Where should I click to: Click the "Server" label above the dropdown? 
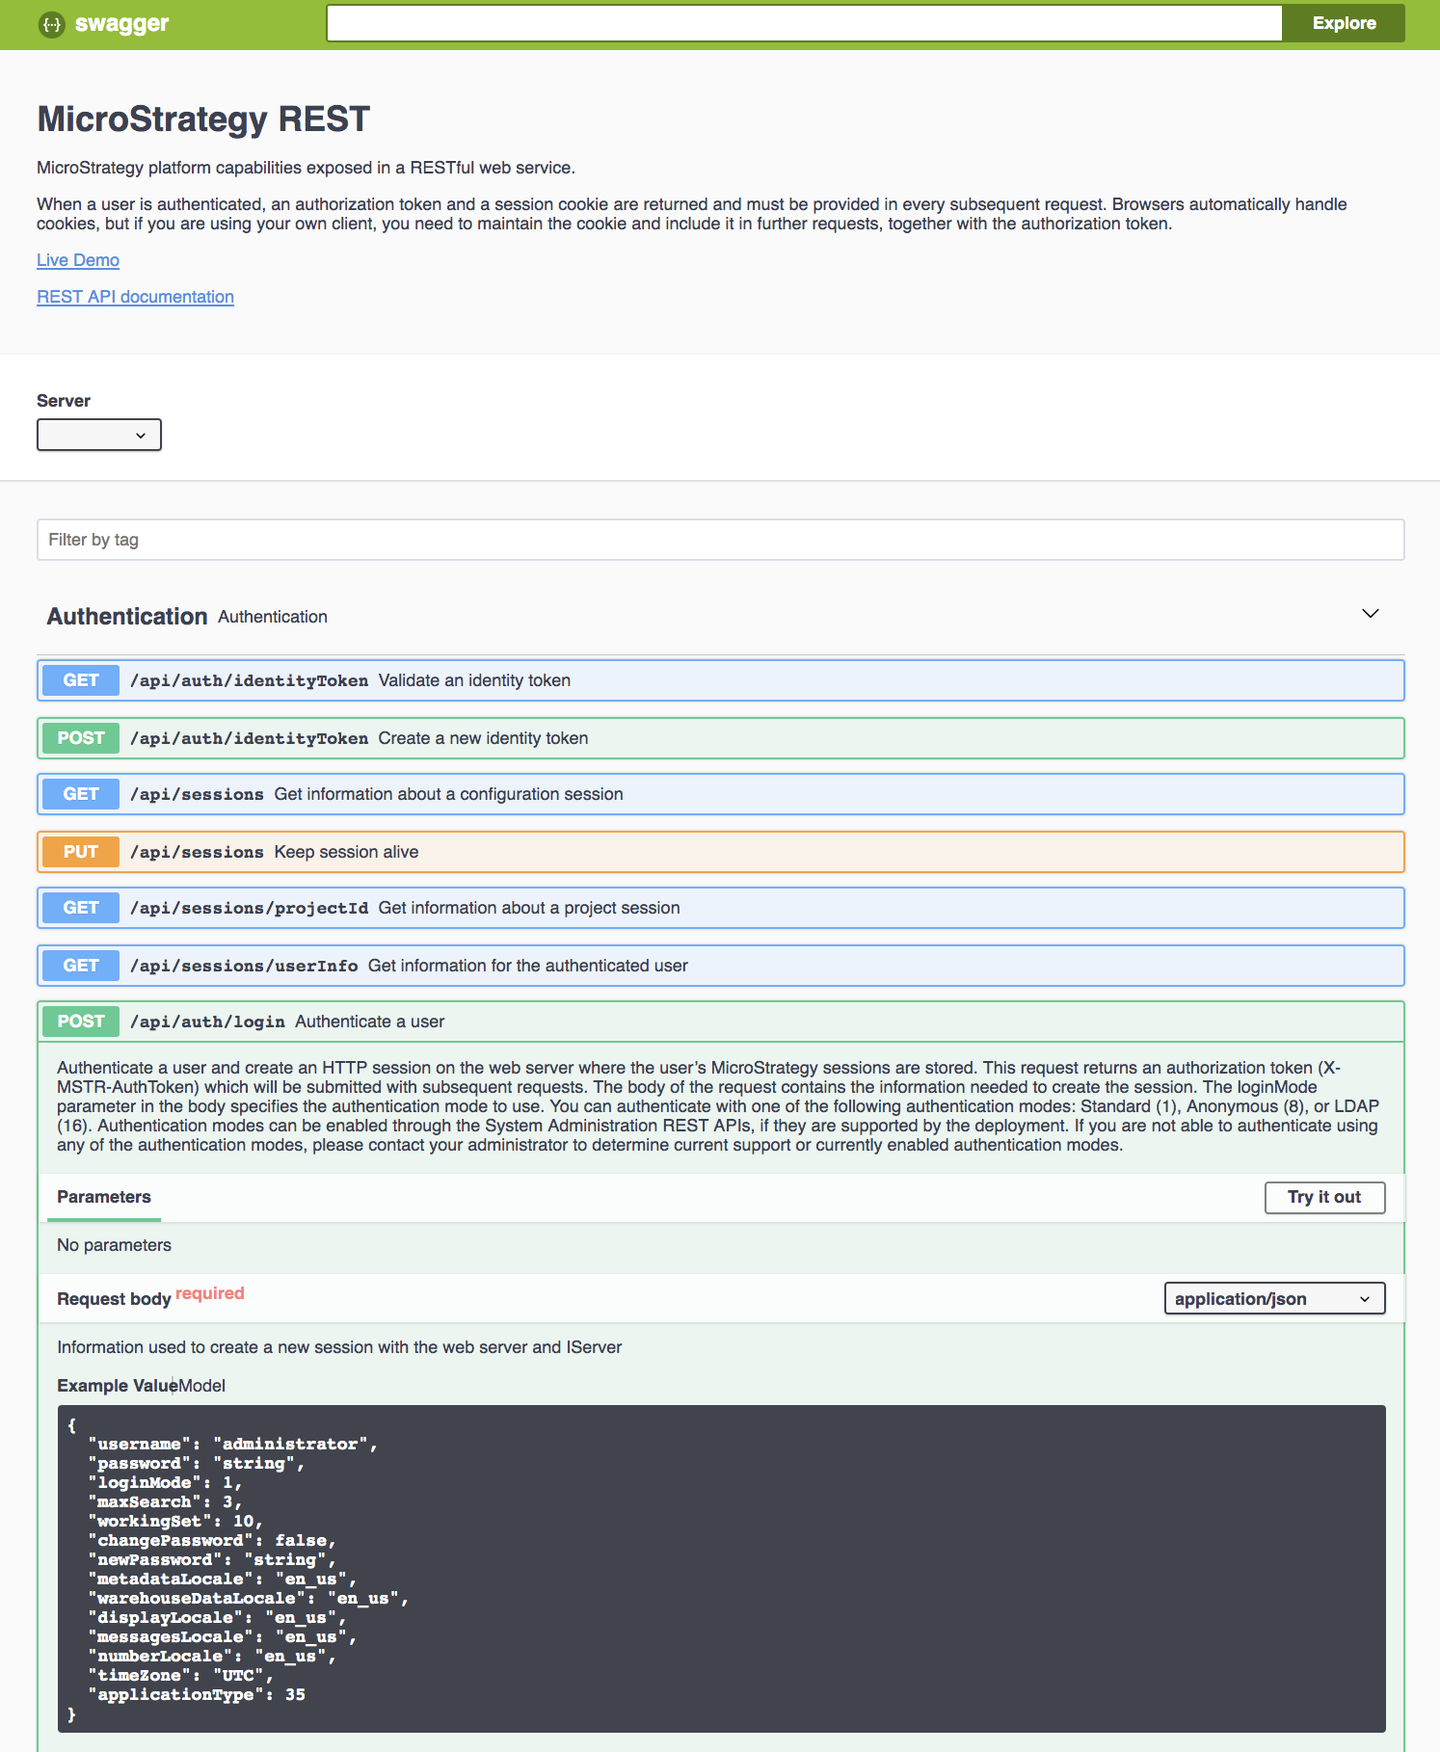(x=64, y=401)
